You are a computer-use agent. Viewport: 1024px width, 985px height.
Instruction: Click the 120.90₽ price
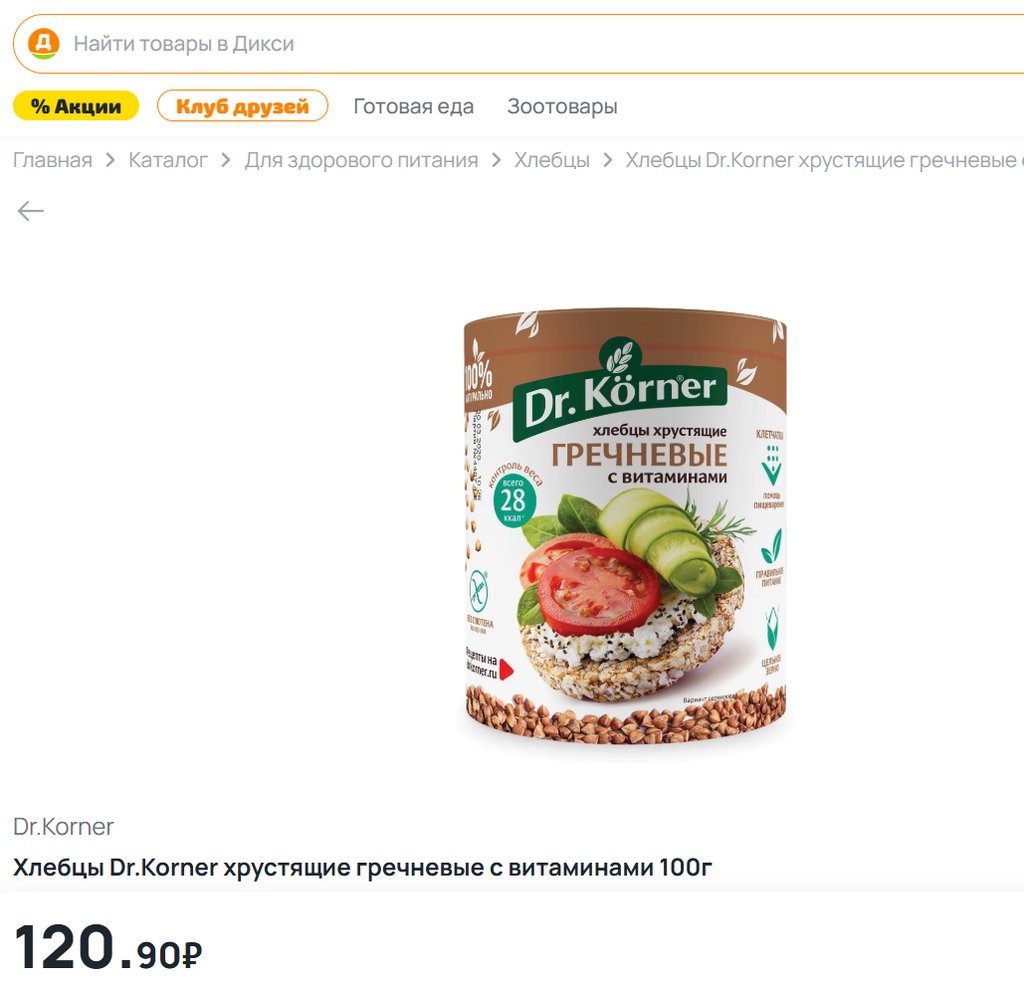108,948
